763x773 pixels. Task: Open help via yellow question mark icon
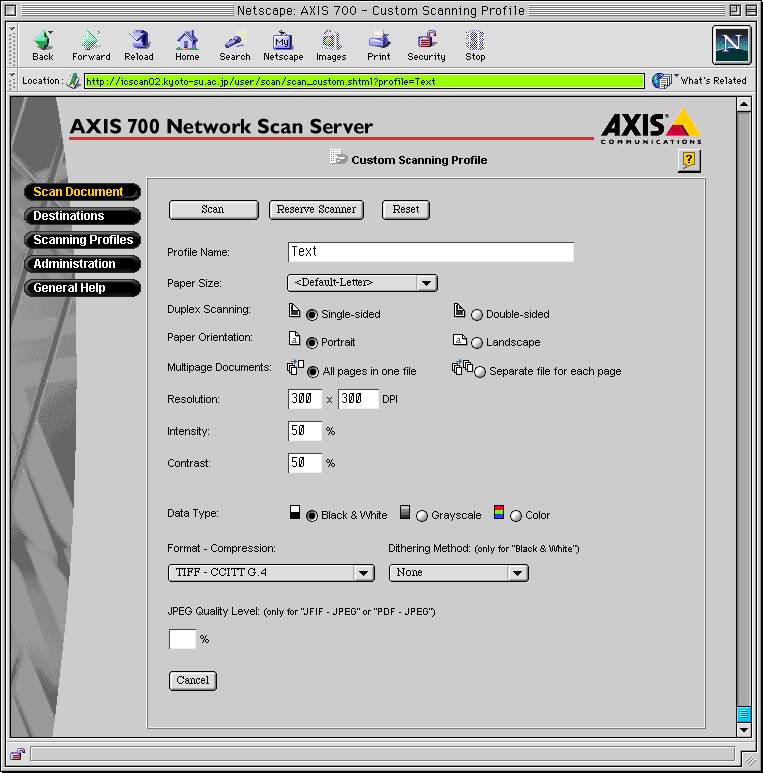pos(689,160)
